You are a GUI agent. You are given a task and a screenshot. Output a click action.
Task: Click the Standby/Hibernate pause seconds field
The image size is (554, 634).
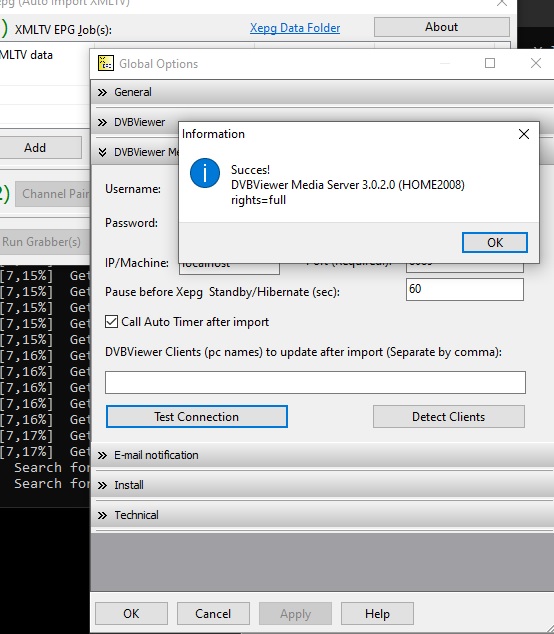click(x=465, y=290)
